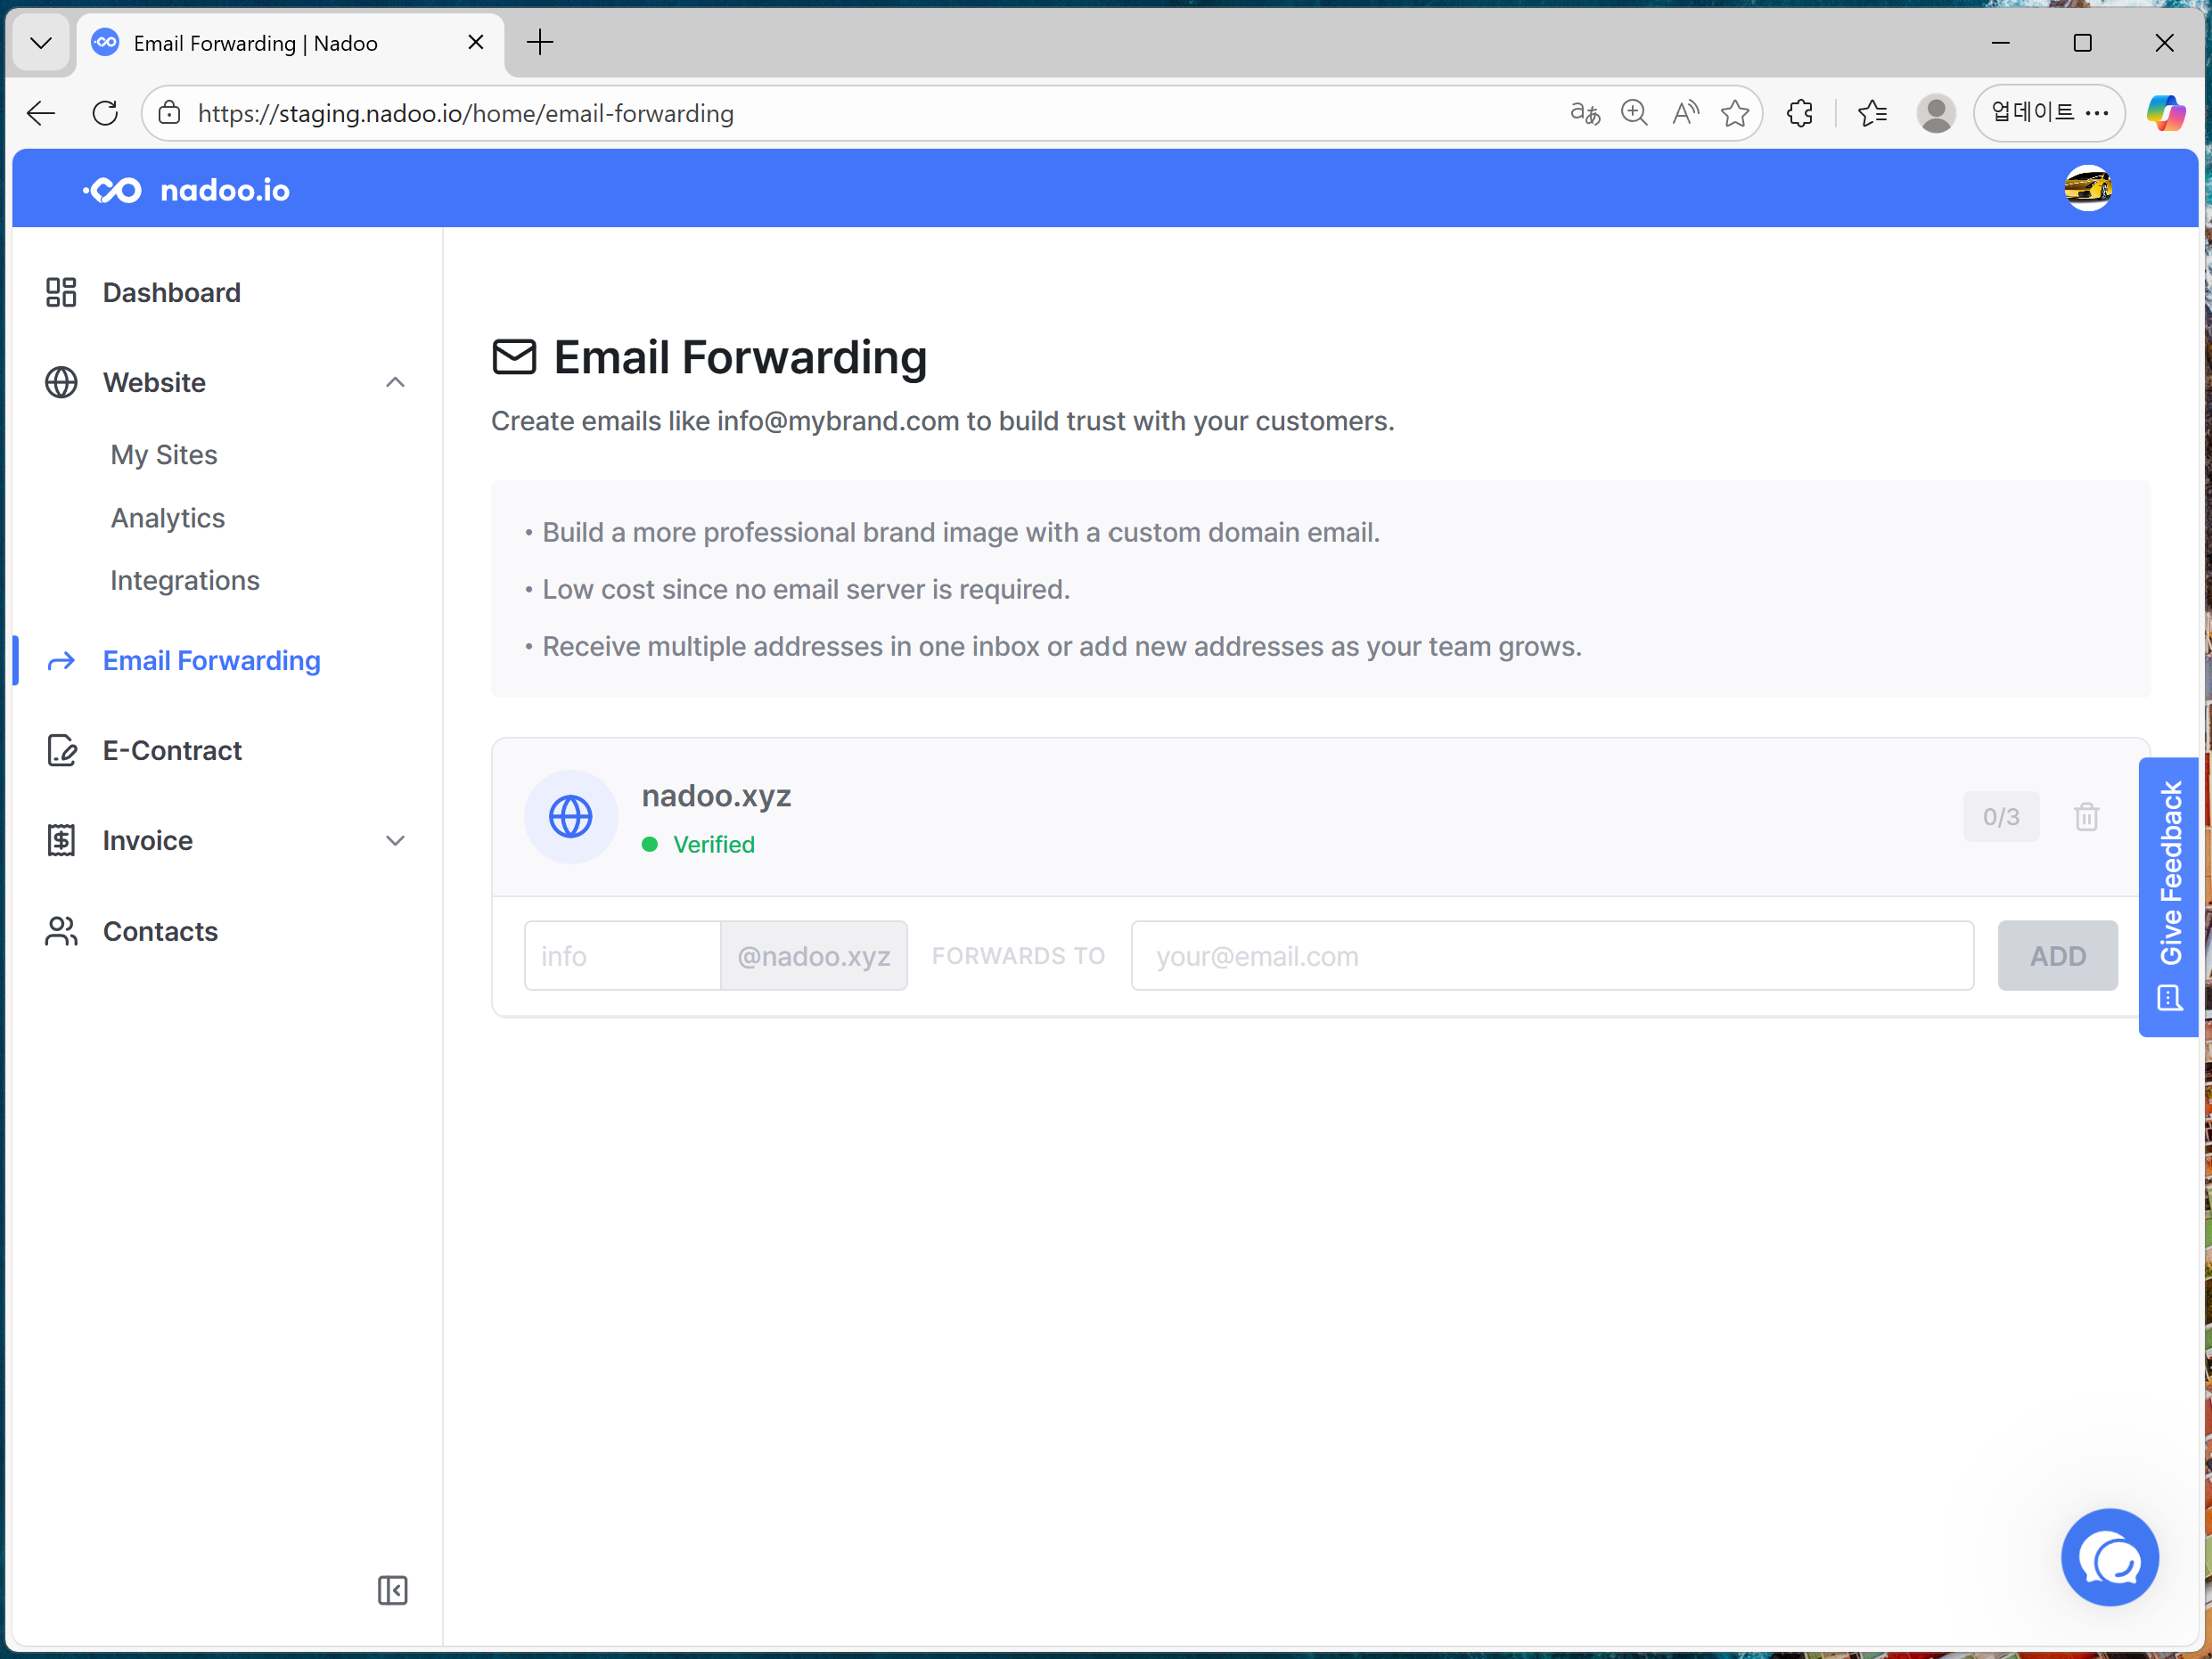2212x1659 pixels.
Task: Click the ADD forwarding button
Action: [2057, 956]
